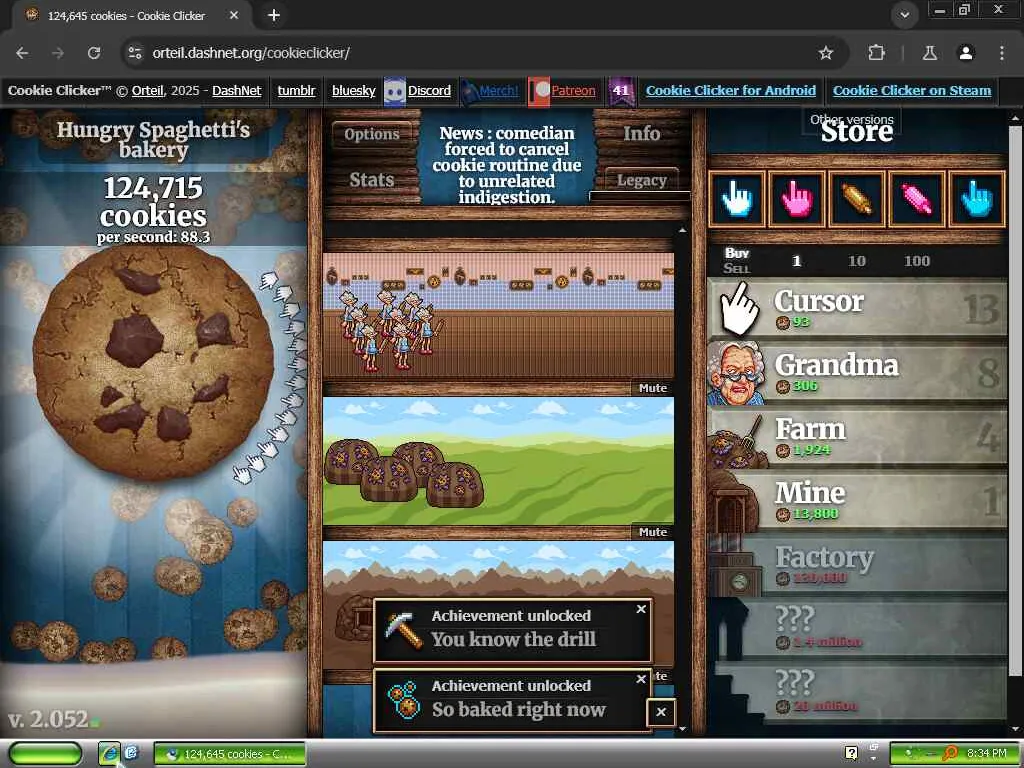1024x768 pixels.
Task: Set bulk purchase amount to 1
Action: (x=796, y=261)
